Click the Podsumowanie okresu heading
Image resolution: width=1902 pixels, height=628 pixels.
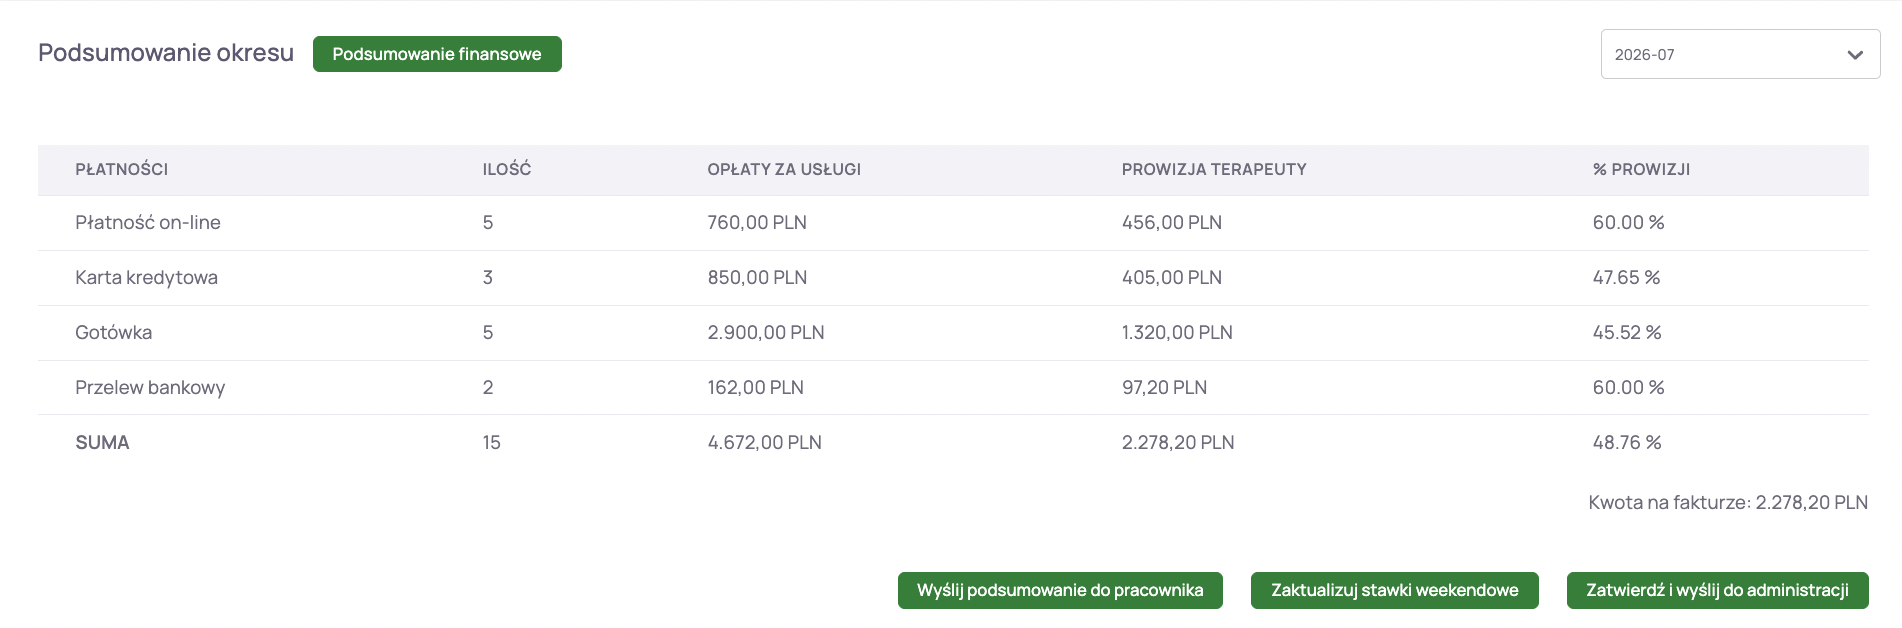166,53
